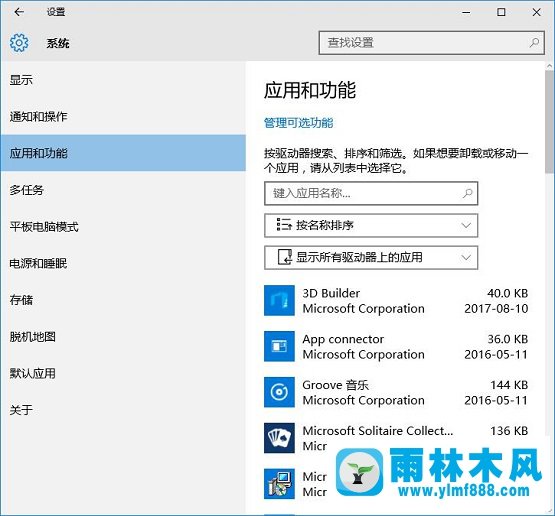Viewport: 555px width, 516px height.
Task: Click the Microsoft Solitaire Collection icon
Action: pos(279,438)
